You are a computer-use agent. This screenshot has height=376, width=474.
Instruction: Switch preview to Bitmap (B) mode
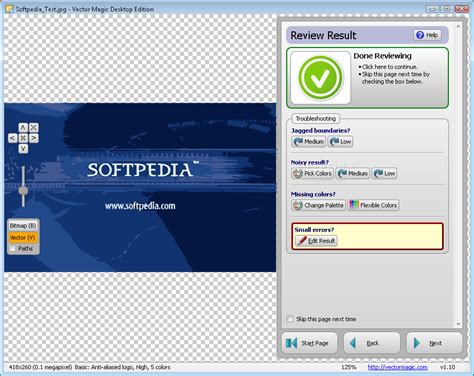23,226
